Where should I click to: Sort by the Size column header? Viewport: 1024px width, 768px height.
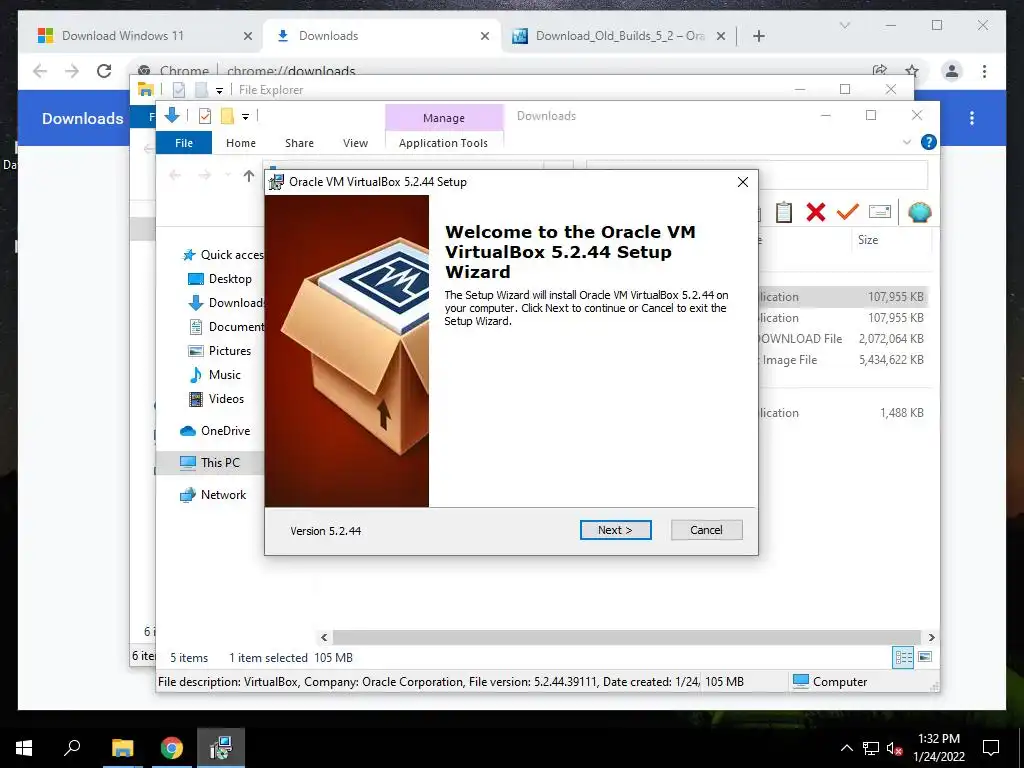coord(868,240)
